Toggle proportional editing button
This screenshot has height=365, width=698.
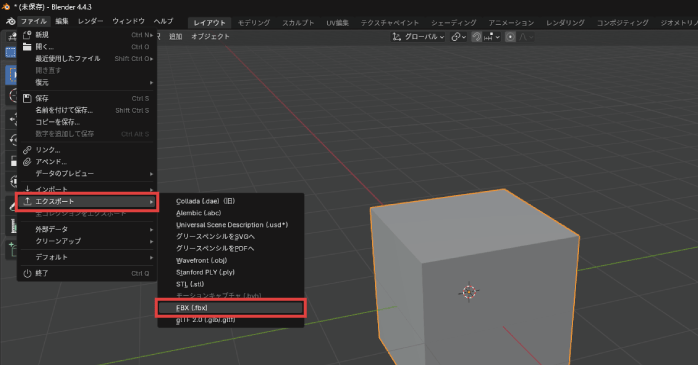(x=511, y=37)
